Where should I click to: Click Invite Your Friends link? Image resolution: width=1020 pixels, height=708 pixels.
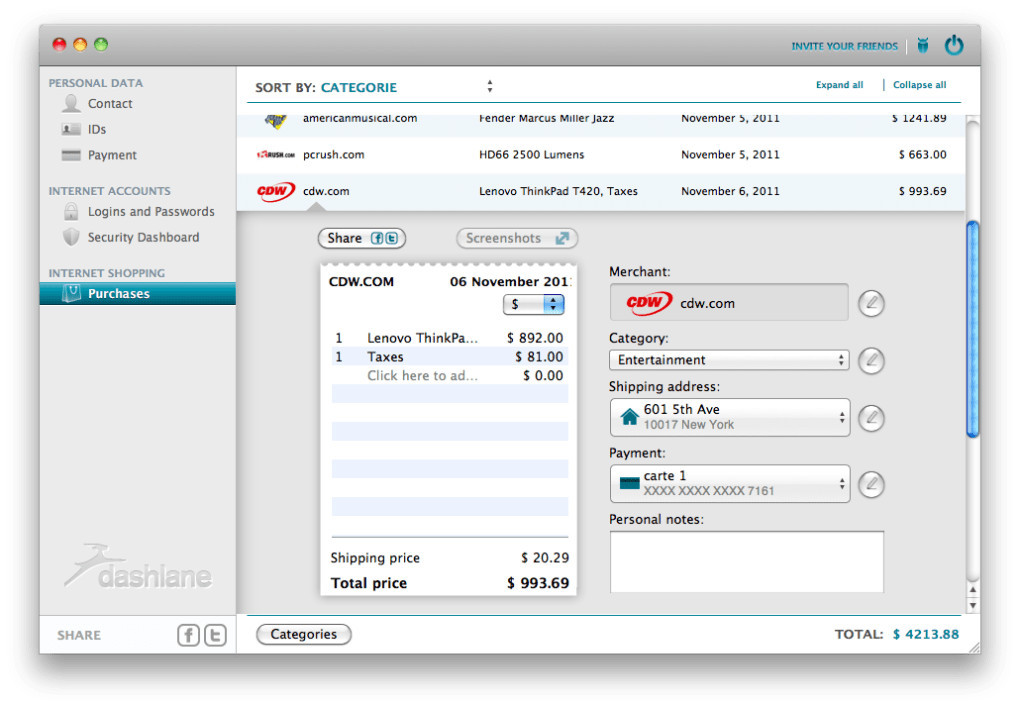pyautogui.click(x=844, y=46)
